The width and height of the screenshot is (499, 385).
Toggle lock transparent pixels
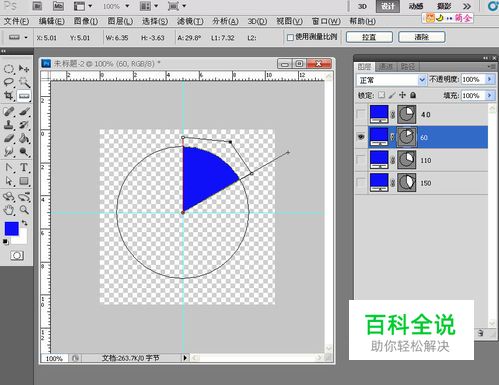pyautogui.click(x=381, y=95)
